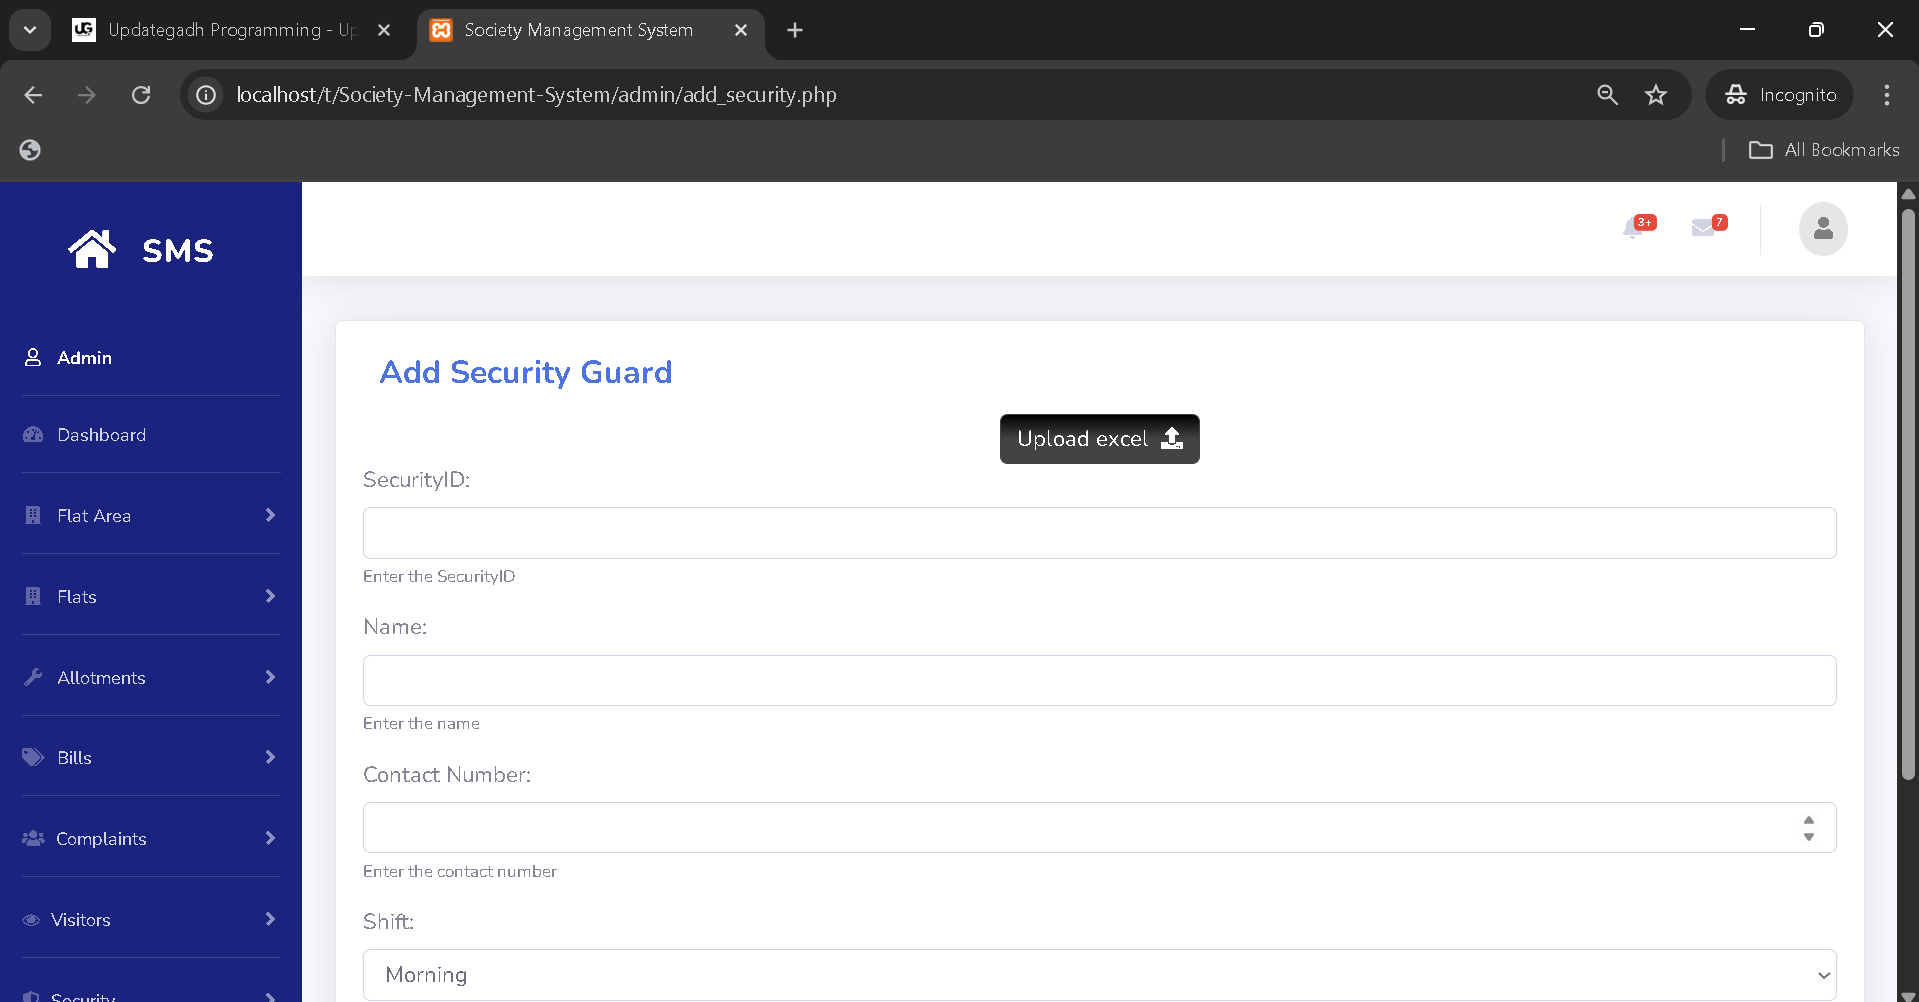The width and height of the screenshot is (1919, 1002).
Task: Expand the Bills sidebar menu
Action: 150,757
